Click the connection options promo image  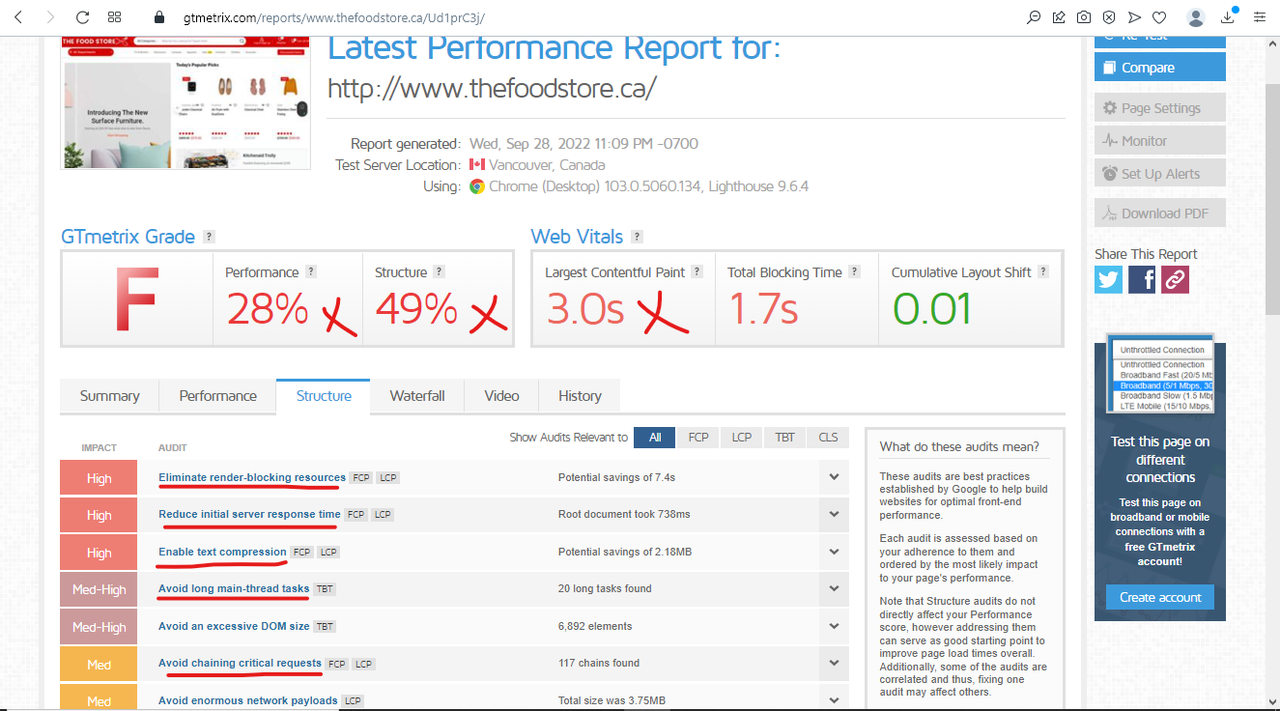(1160, 376)
